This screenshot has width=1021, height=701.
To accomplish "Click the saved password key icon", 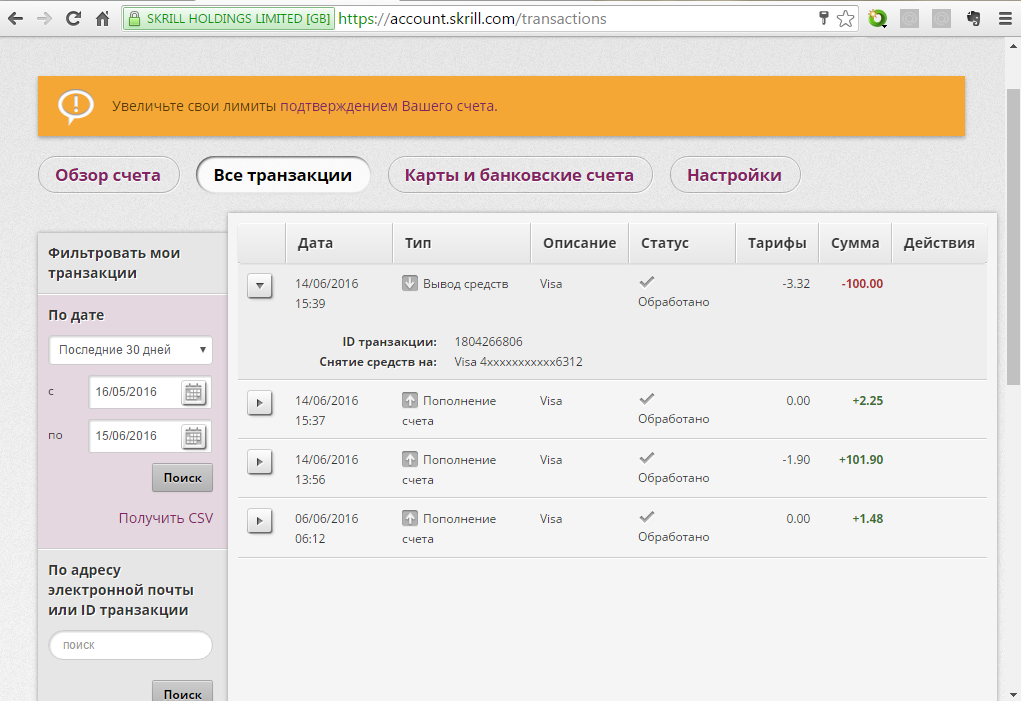I will (823, 18).
